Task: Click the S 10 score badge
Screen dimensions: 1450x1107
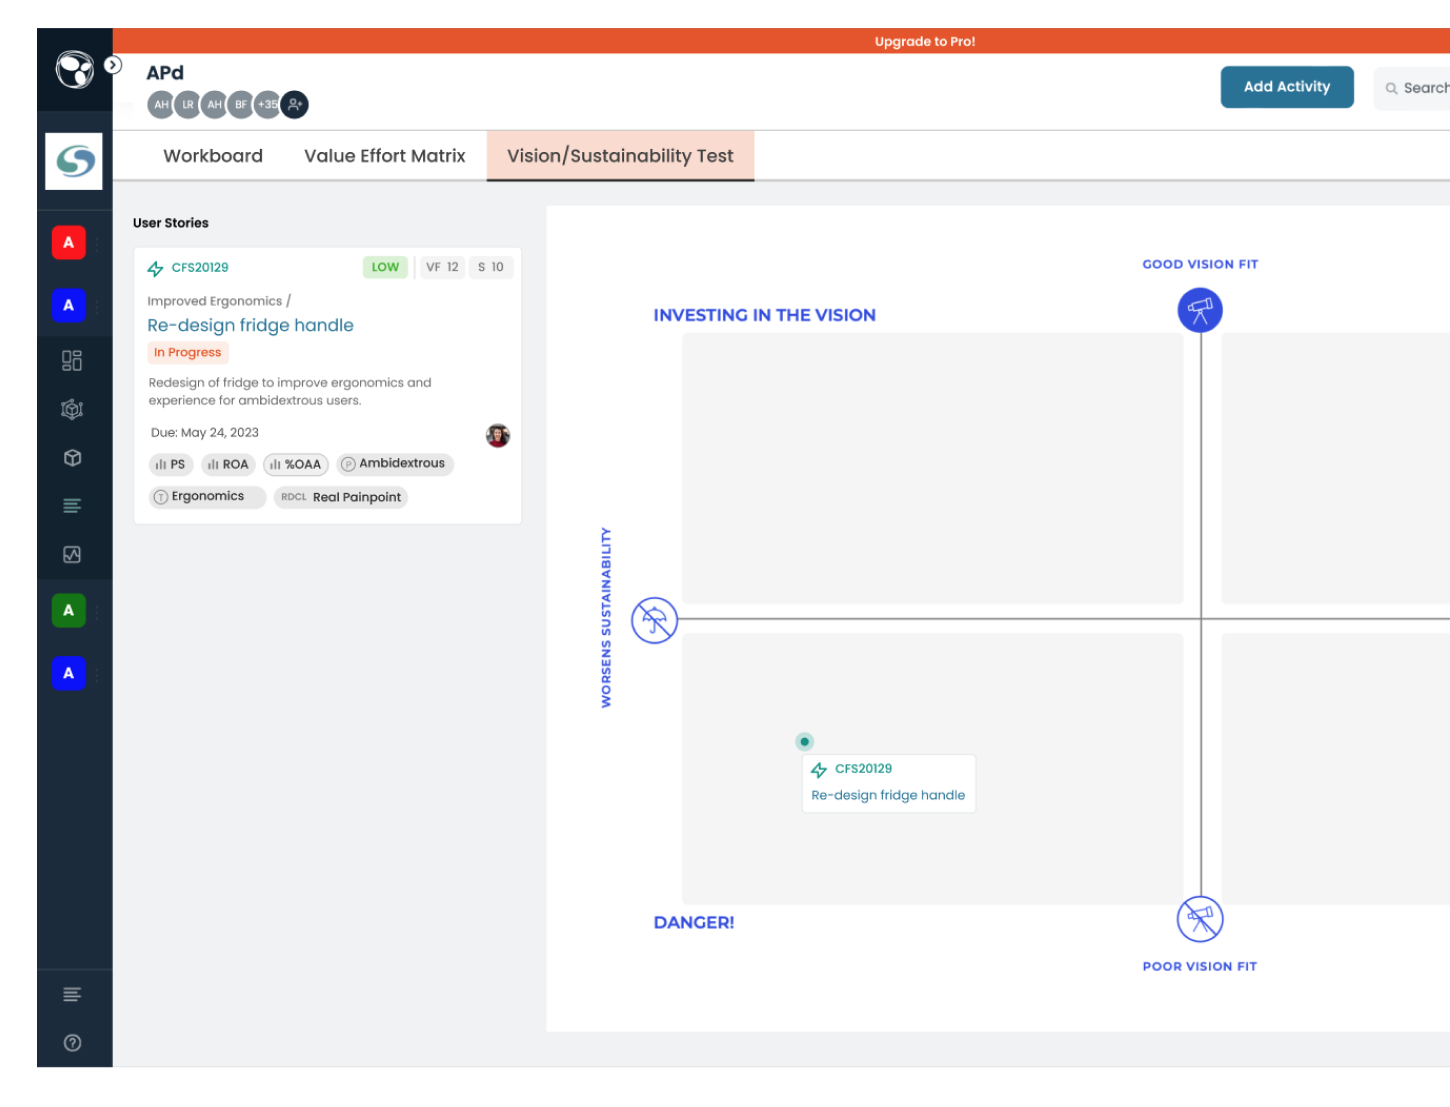Action: pos(491,267)
